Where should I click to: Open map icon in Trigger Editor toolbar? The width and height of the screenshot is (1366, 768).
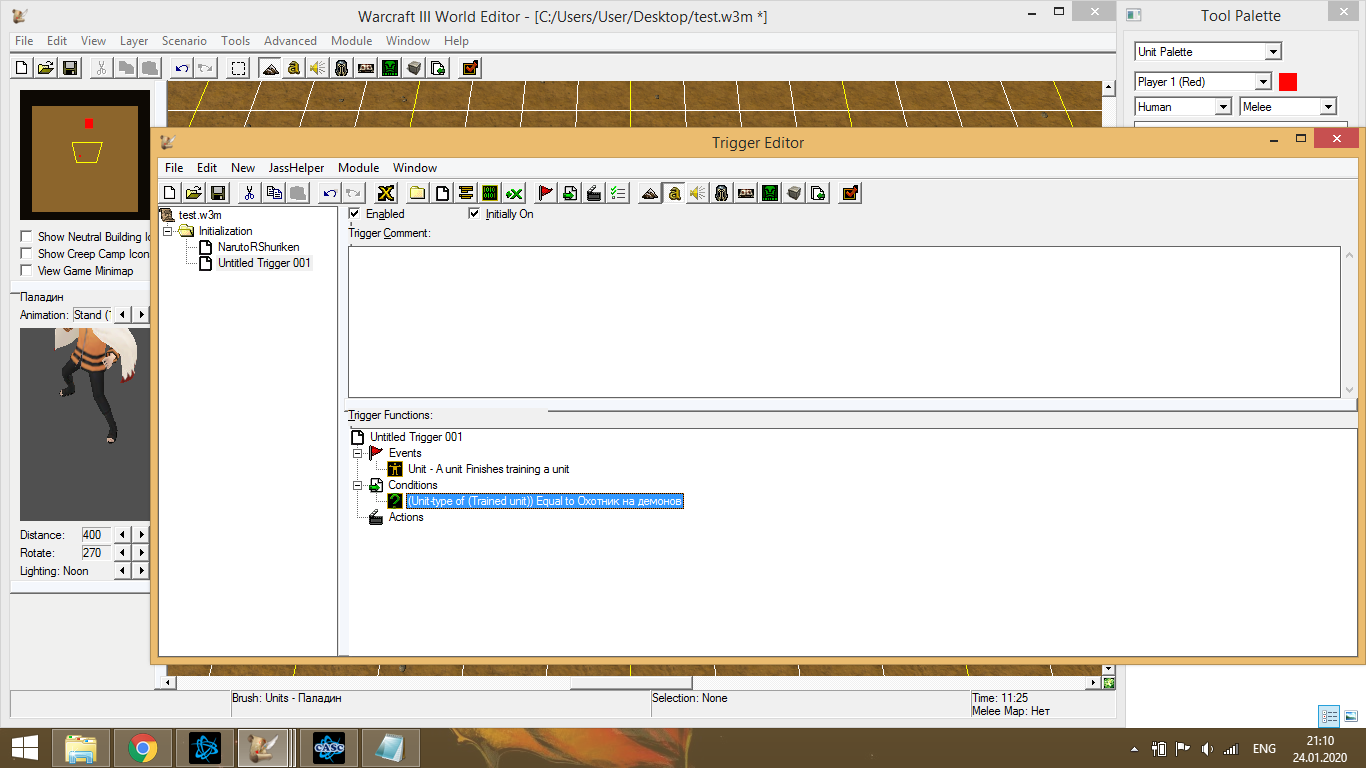click(193, 193)
